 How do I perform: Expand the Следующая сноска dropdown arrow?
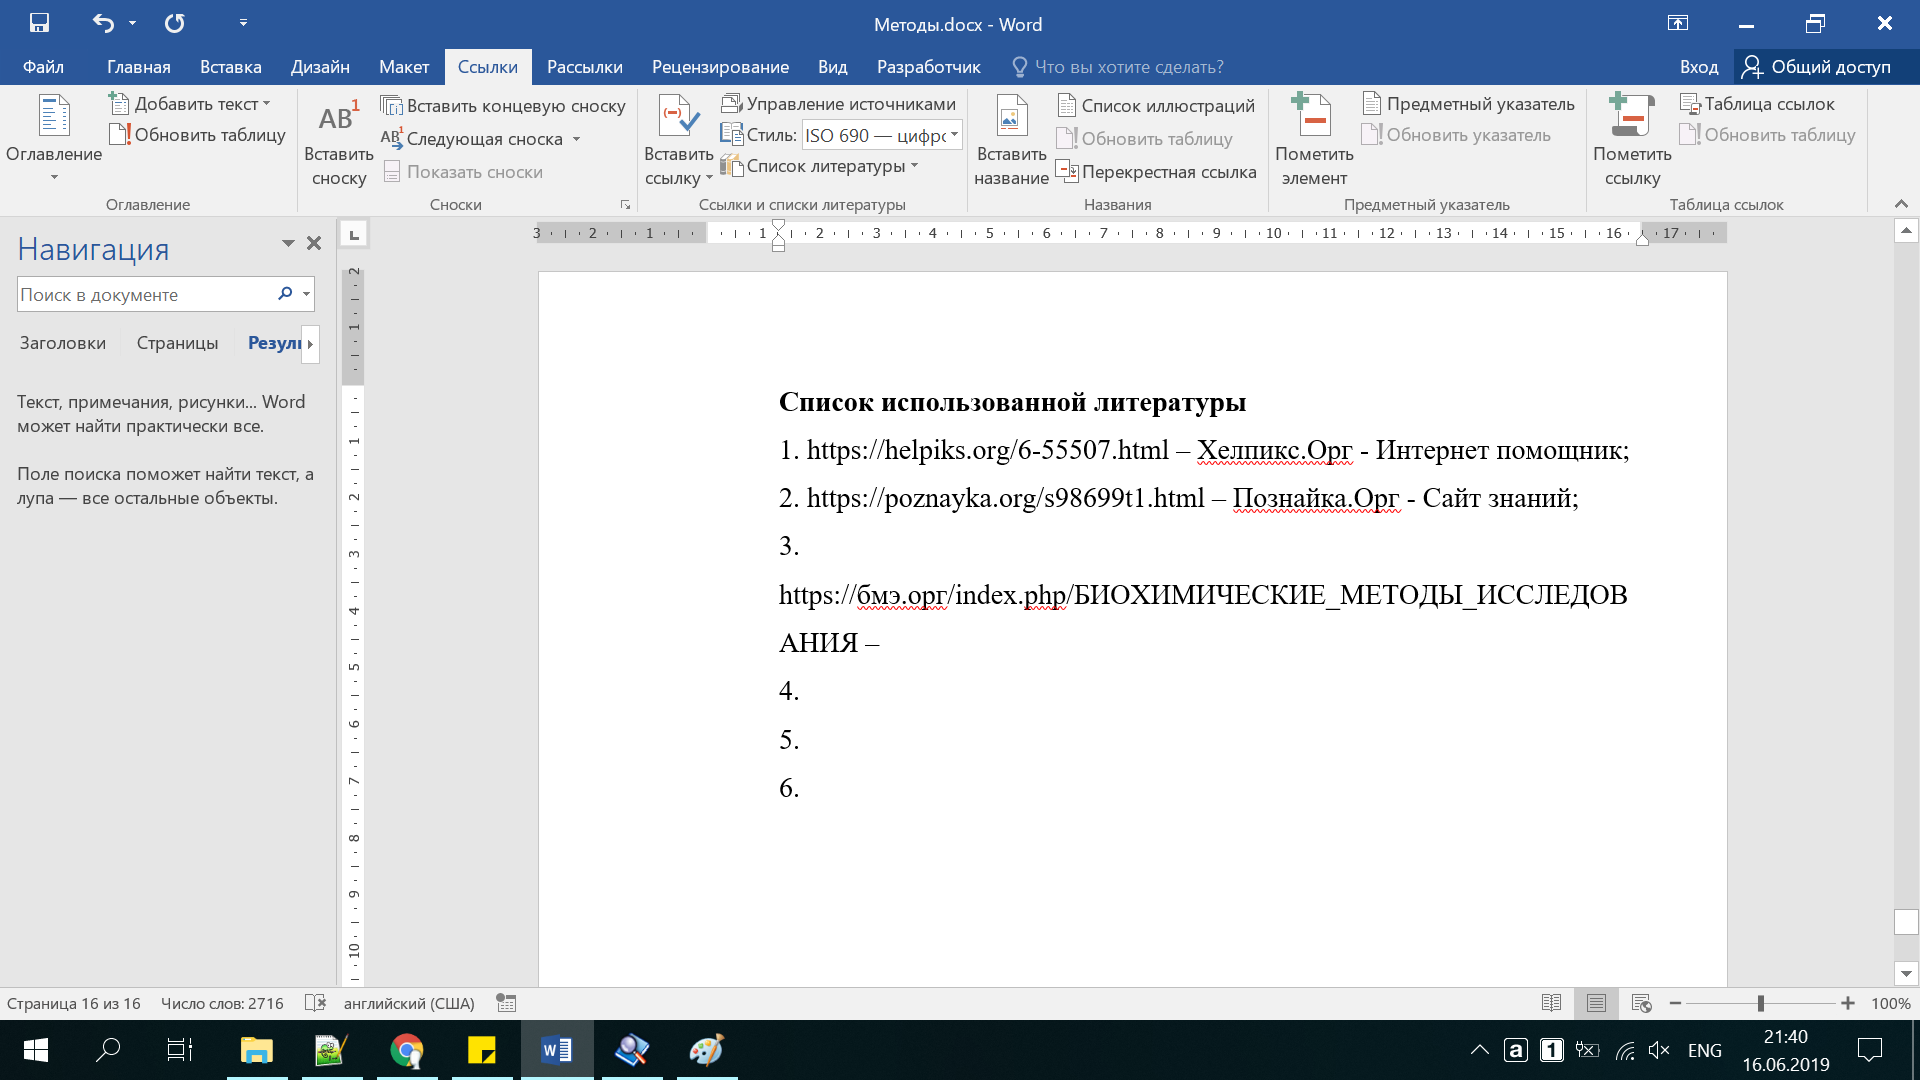pos(577,139)
